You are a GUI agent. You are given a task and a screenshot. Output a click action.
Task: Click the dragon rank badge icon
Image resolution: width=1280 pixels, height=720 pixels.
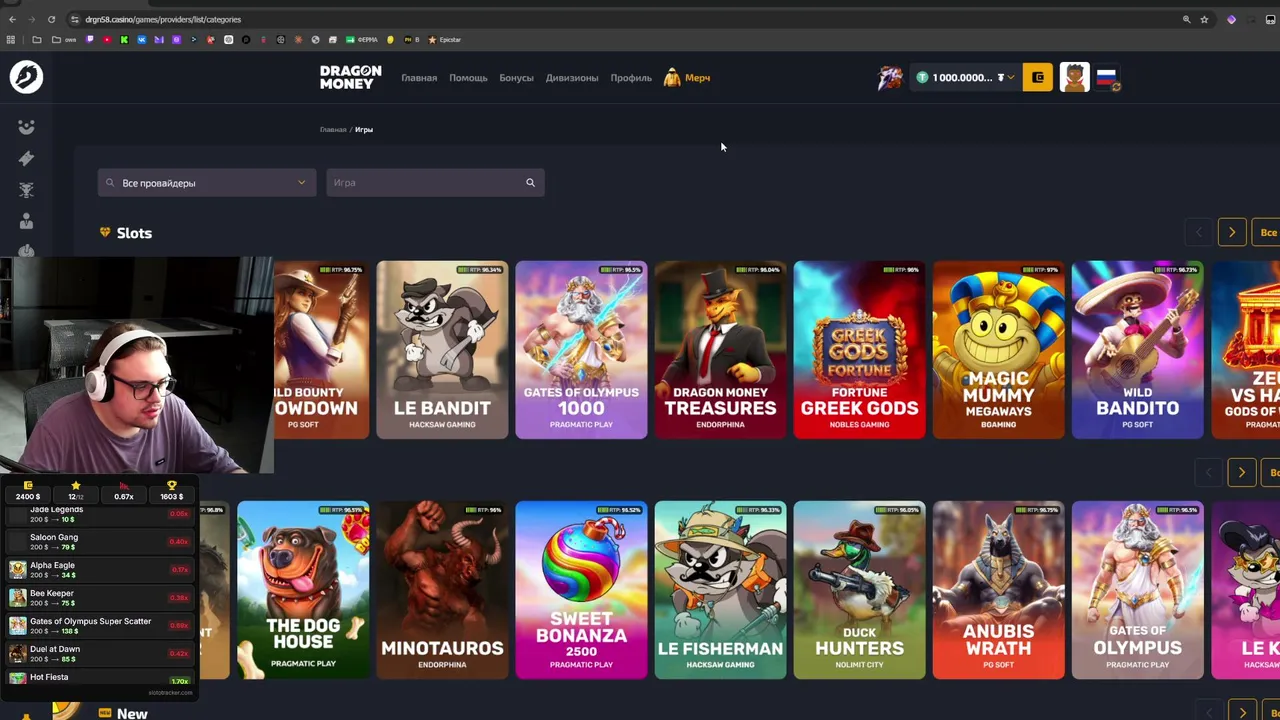[889, 77]
